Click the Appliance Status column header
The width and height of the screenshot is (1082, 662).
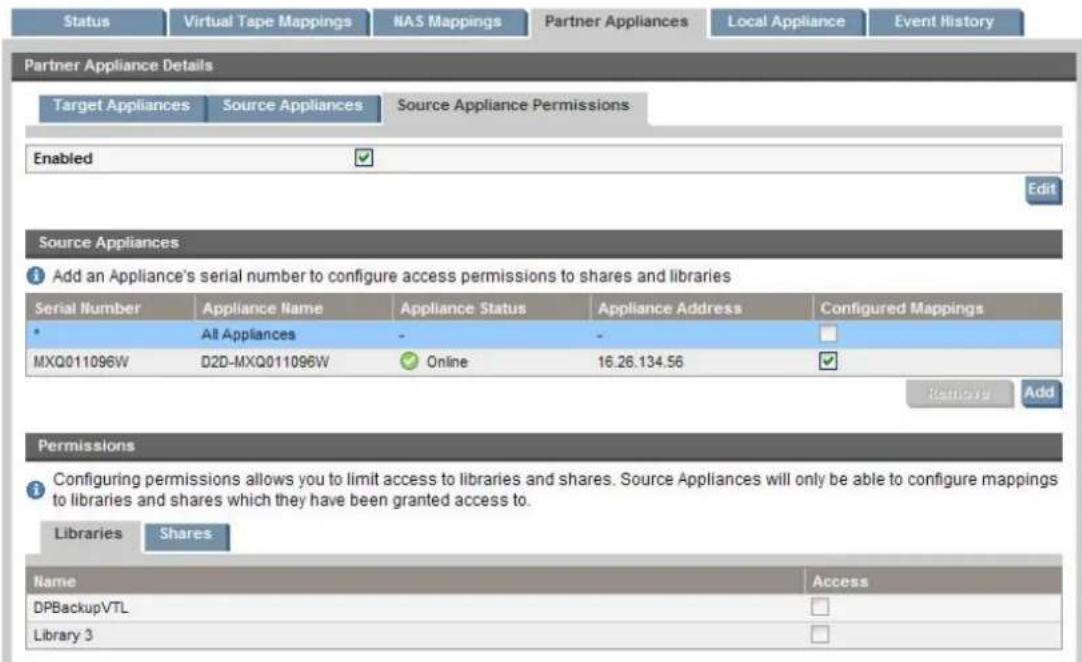(x=491, y=308)
